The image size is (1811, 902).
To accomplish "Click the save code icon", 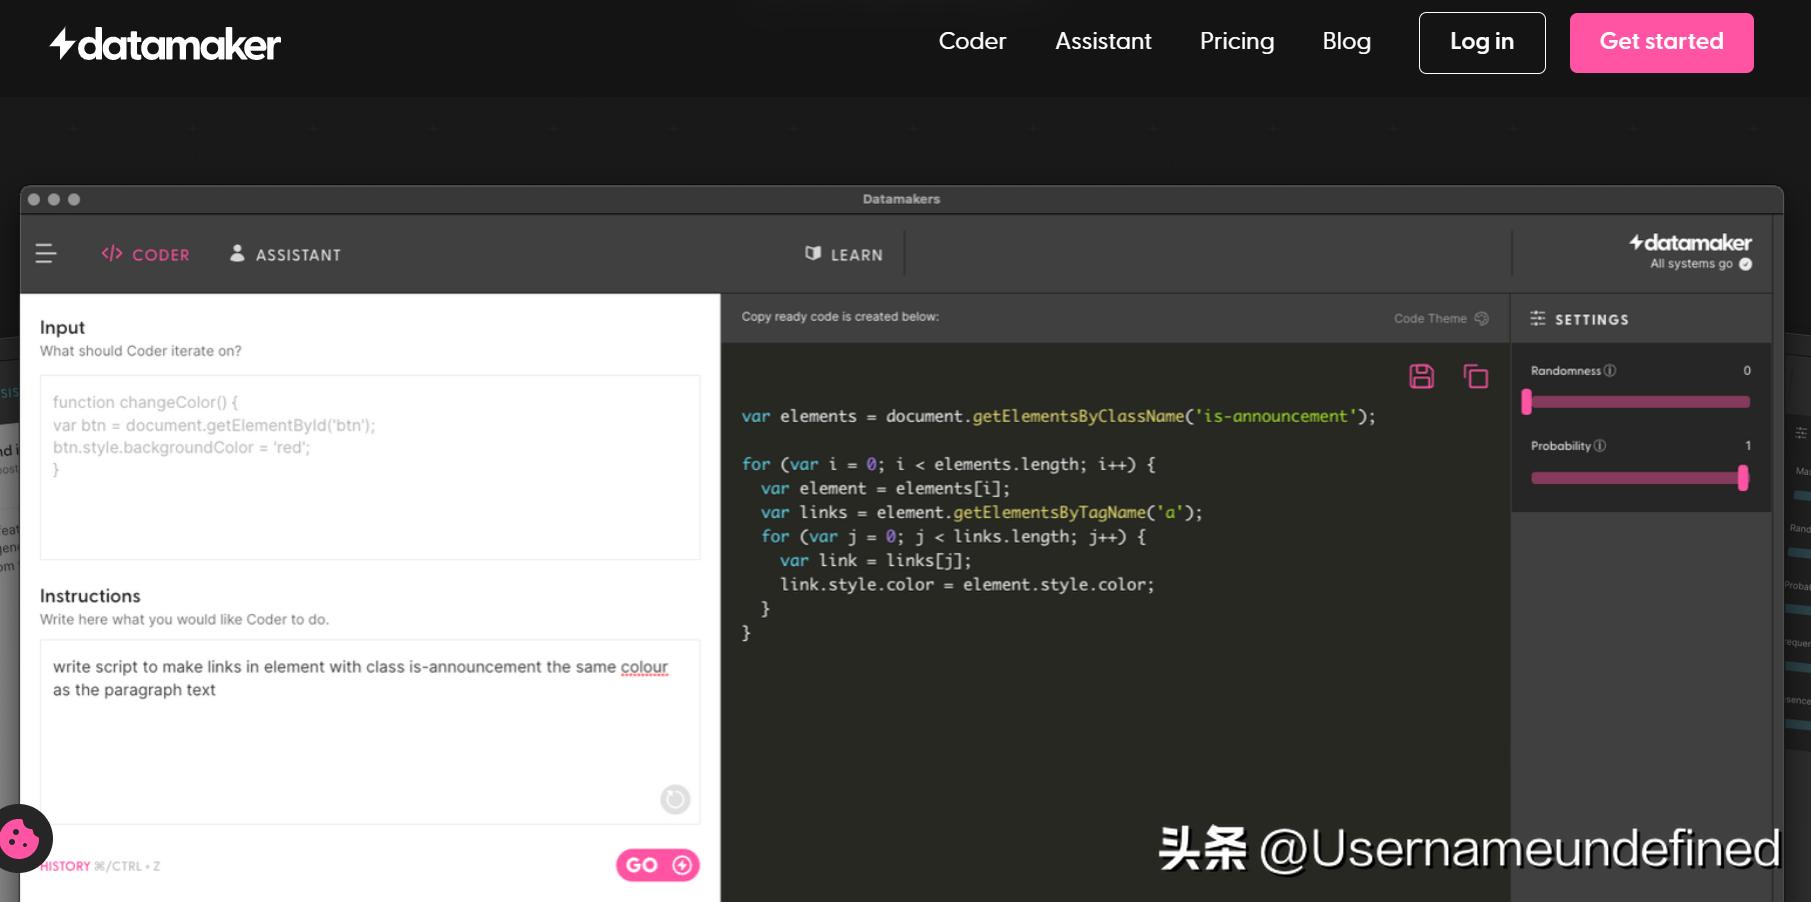I will tap(1421, 376).
